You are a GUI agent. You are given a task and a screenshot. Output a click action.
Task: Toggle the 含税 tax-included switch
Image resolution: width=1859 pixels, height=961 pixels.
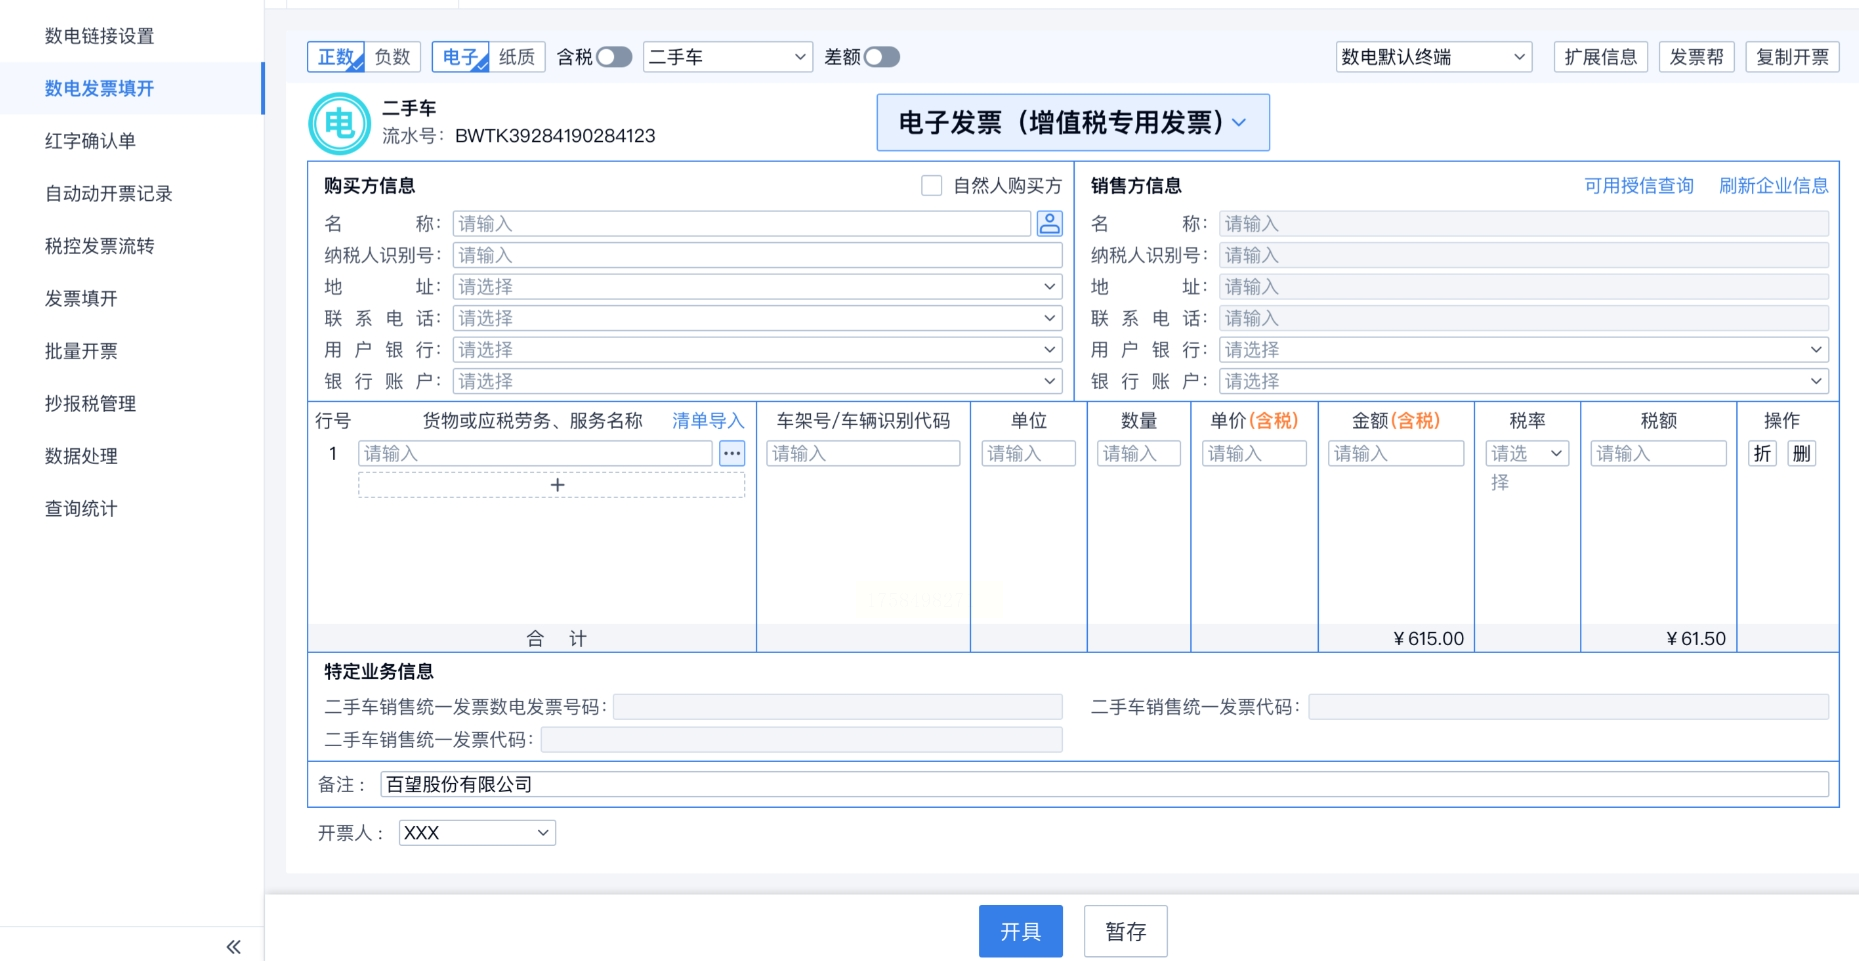point(613,57)
